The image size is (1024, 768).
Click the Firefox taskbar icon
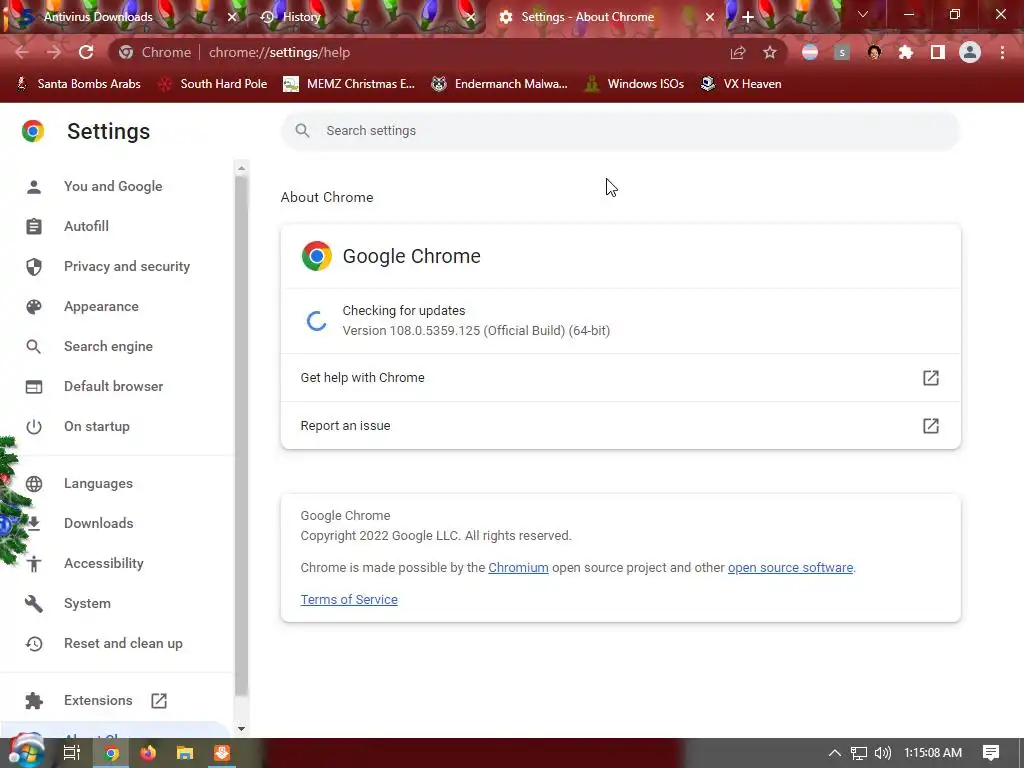point(148,753)
